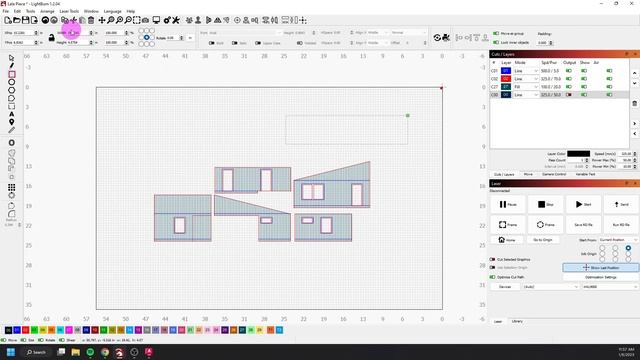Click the trash delete icon in top toolbar
The width and height of the screenshot is (640, 360).
91,20
